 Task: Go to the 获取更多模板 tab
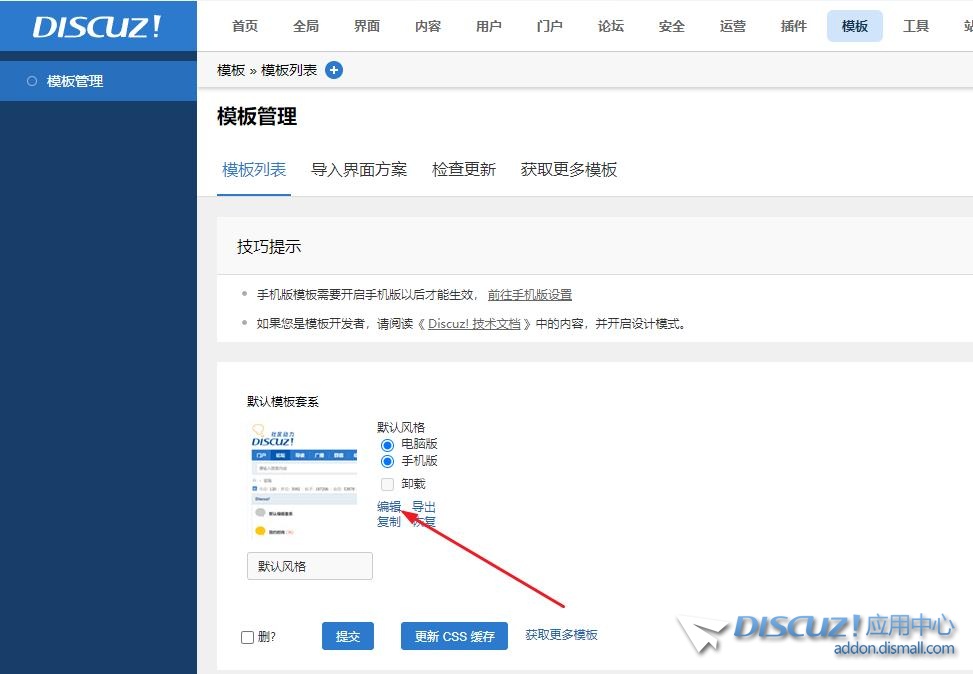(x=569, y=170)
